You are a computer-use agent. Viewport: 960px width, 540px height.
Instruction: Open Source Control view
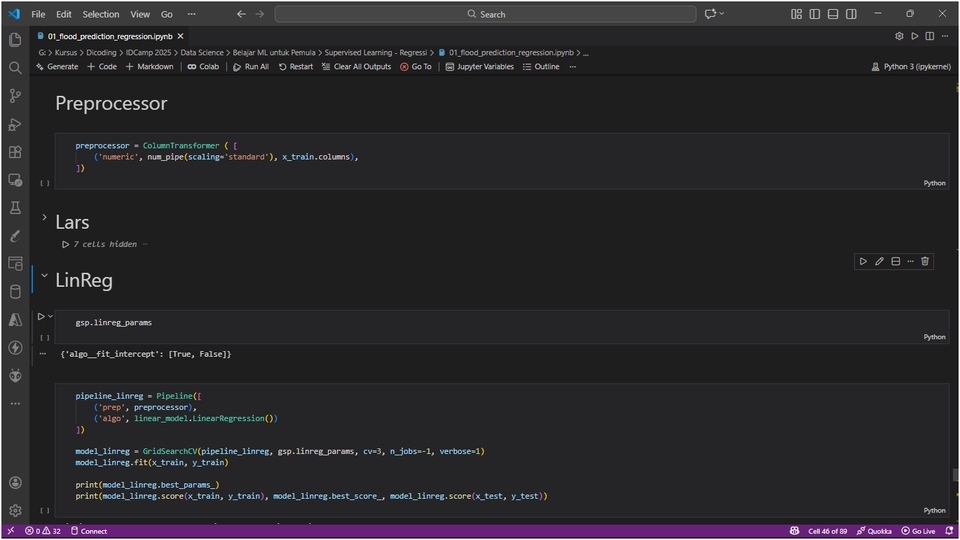[15, 96]
